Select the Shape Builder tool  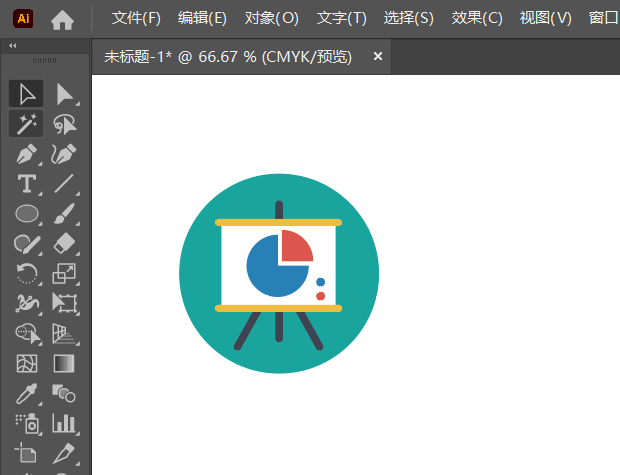pos(26,333)
